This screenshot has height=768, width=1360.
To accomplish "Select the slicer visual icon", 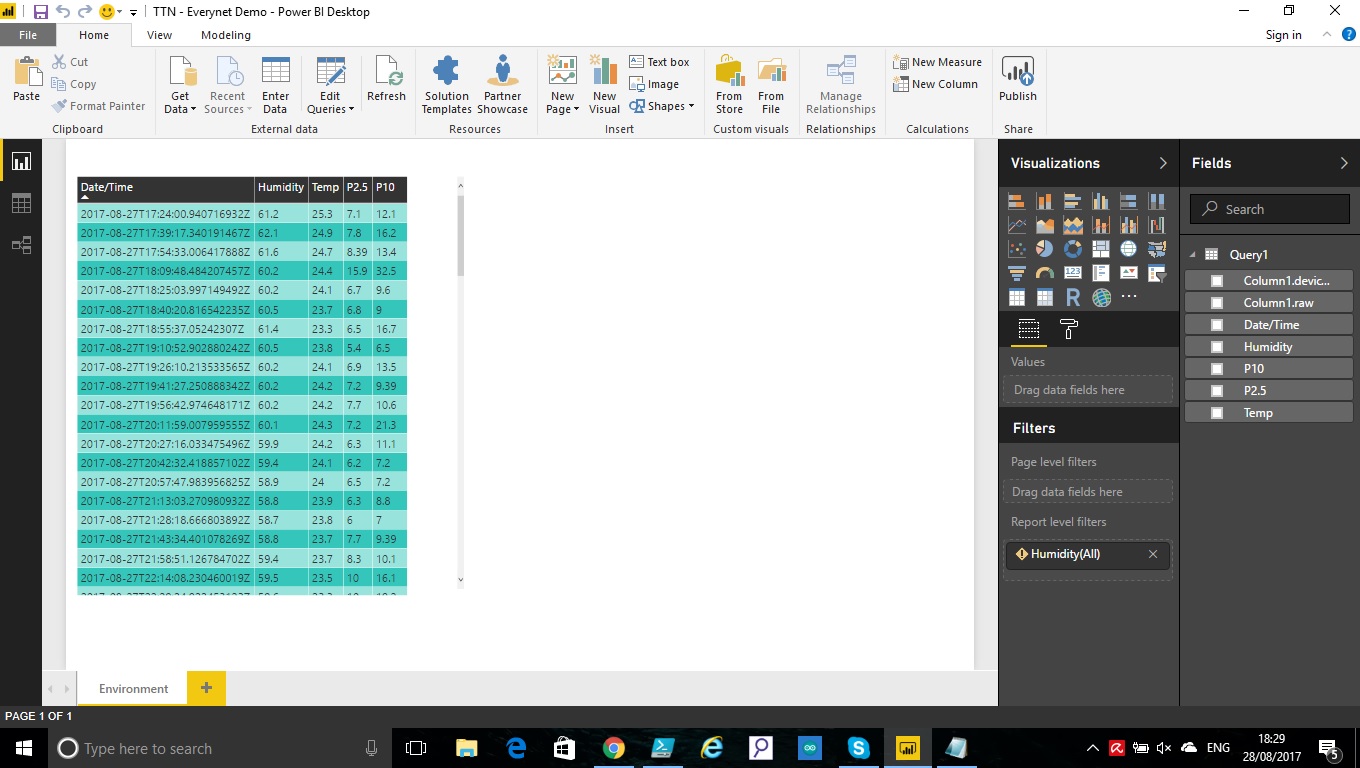I will pyautogui.click(x=1157, y=273).
